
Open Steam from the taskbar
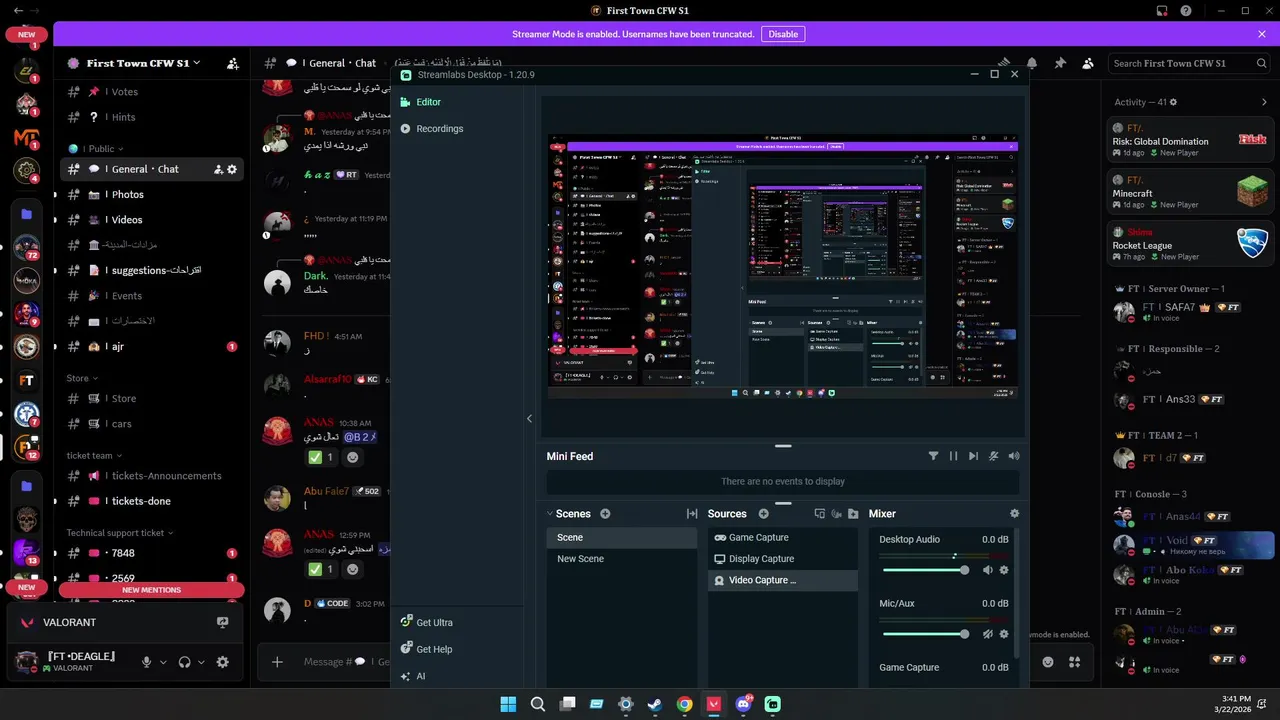point(655,704)
